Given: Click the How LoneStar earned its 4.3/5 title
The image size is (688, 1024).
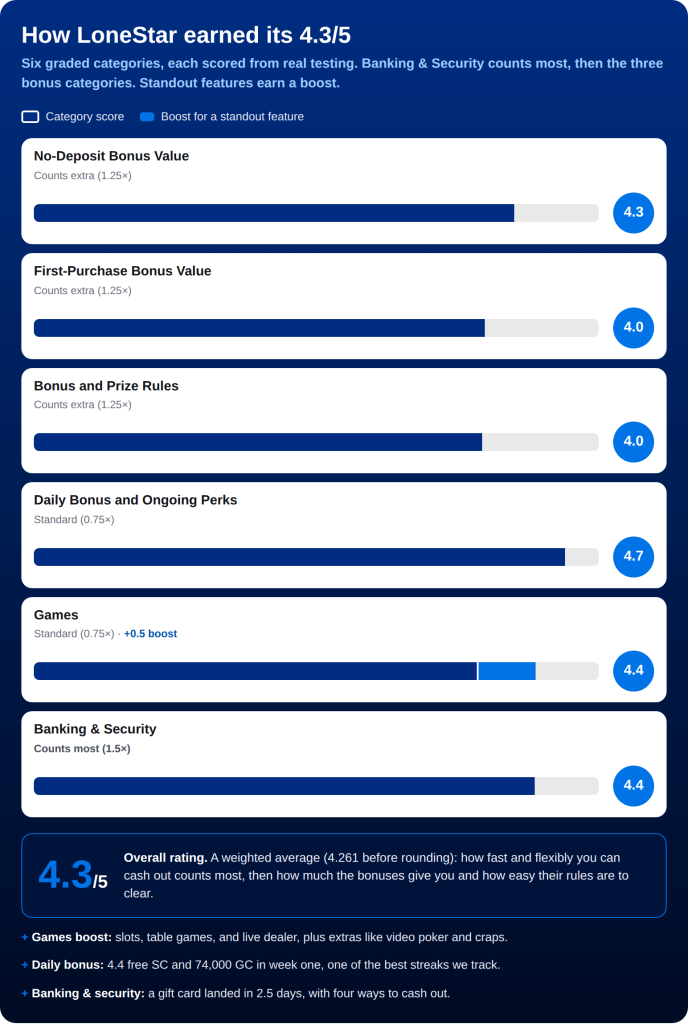Looking at the screenshot, I should coord(186,35).
